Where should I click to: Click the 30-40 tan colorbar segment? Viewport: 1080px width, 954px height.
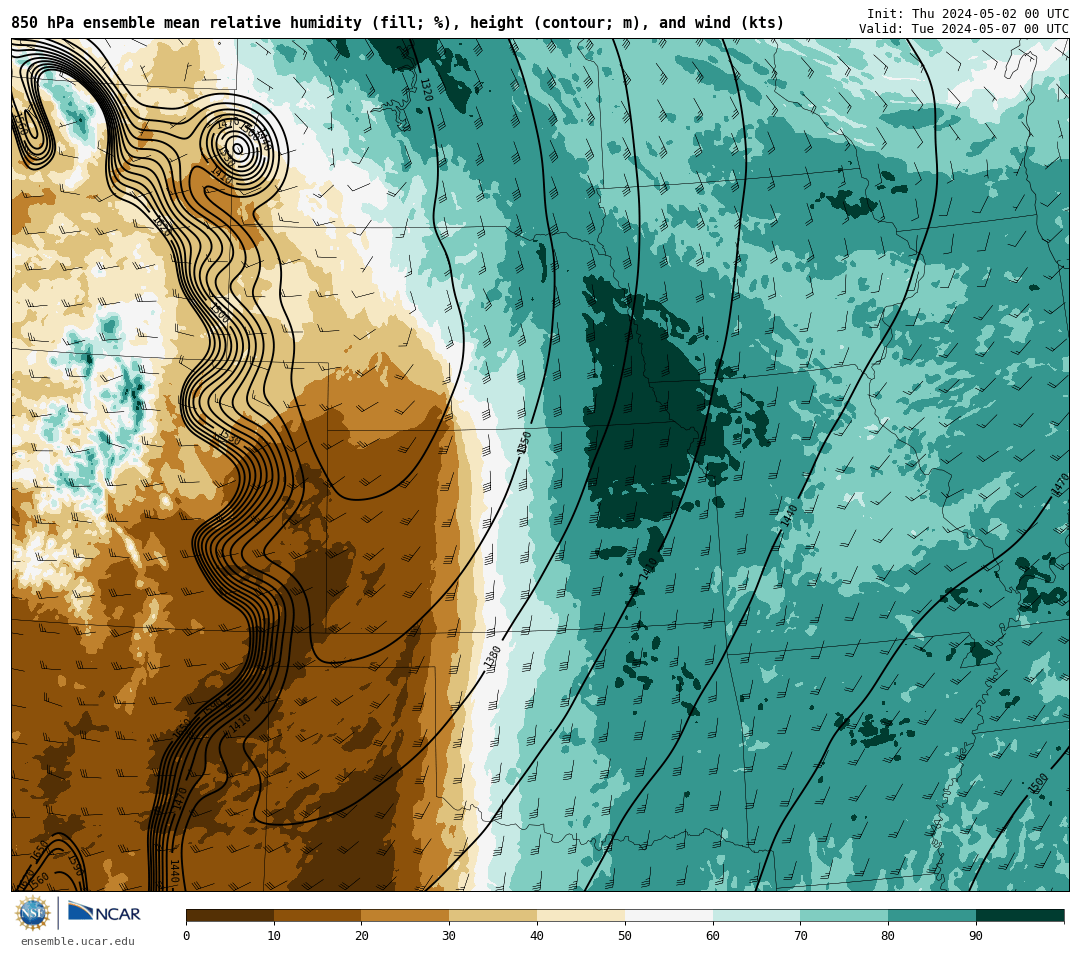493,916
